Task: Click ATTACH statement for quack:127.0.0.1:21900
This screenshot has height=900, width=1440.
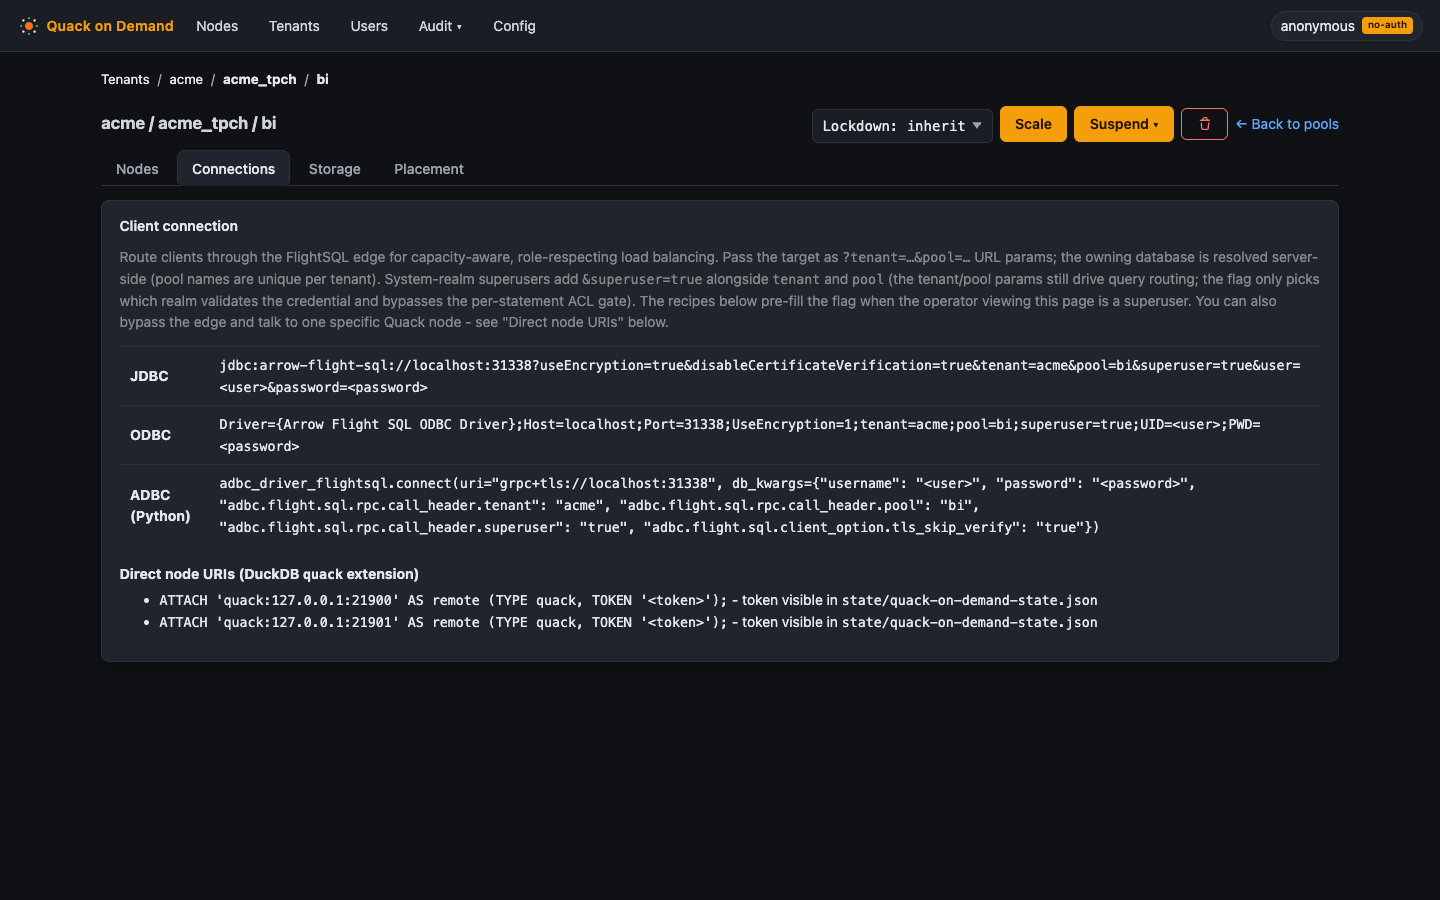Action: coord(443,600)
